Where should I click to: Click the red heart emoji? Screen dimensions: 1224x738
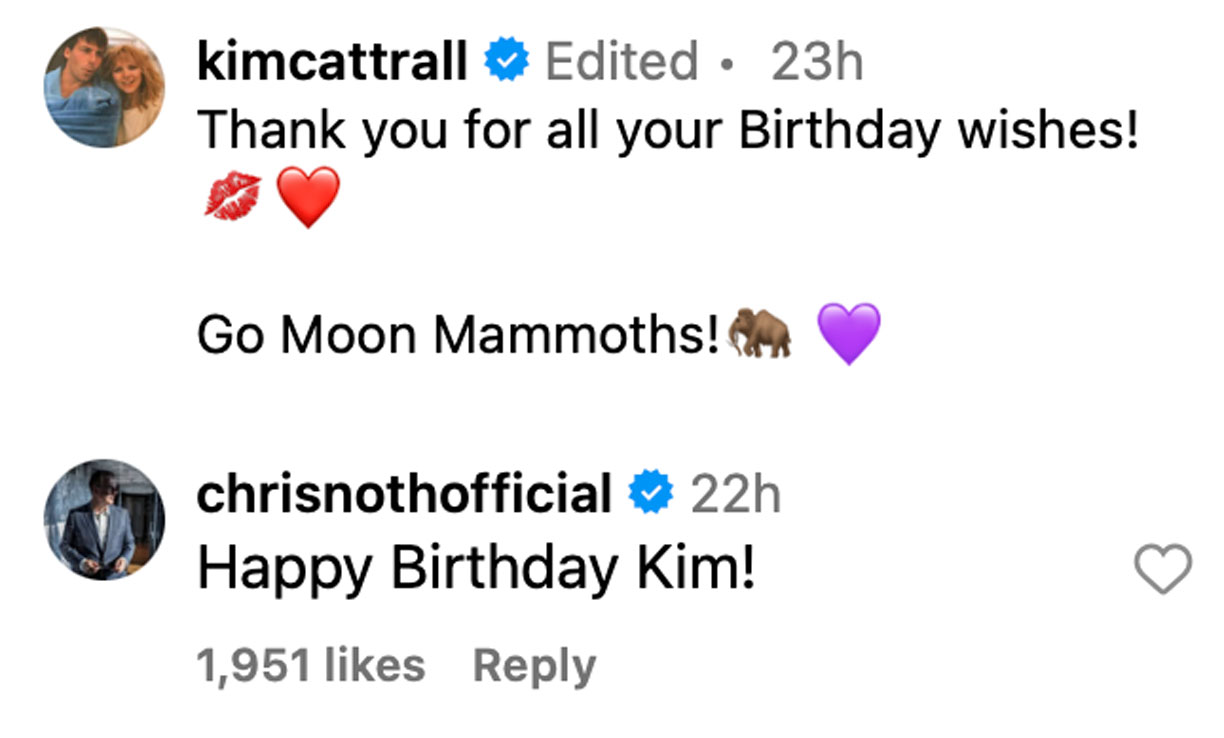pyautogui.click(x=308, y=196)
